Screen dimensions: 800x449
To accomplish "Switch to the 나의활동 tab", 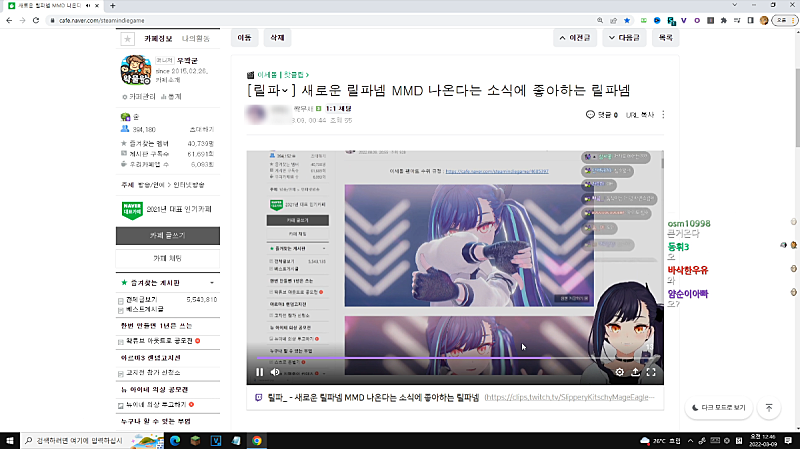I will click(x=196, y=38).
